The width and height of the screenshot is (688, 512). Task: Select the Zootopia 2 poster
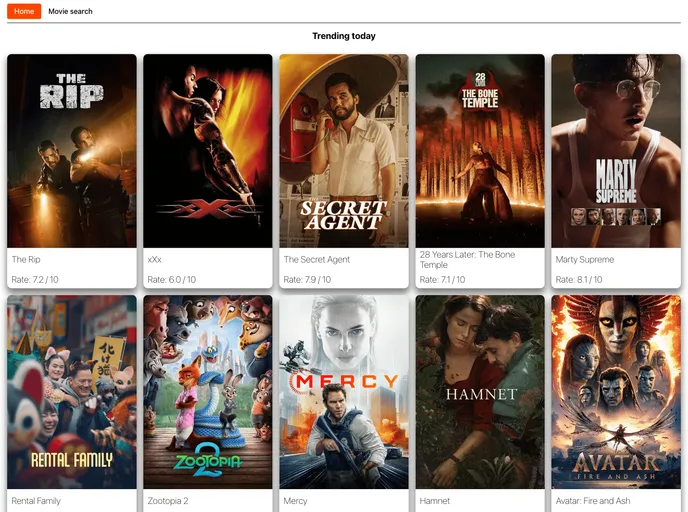point(208,392)
